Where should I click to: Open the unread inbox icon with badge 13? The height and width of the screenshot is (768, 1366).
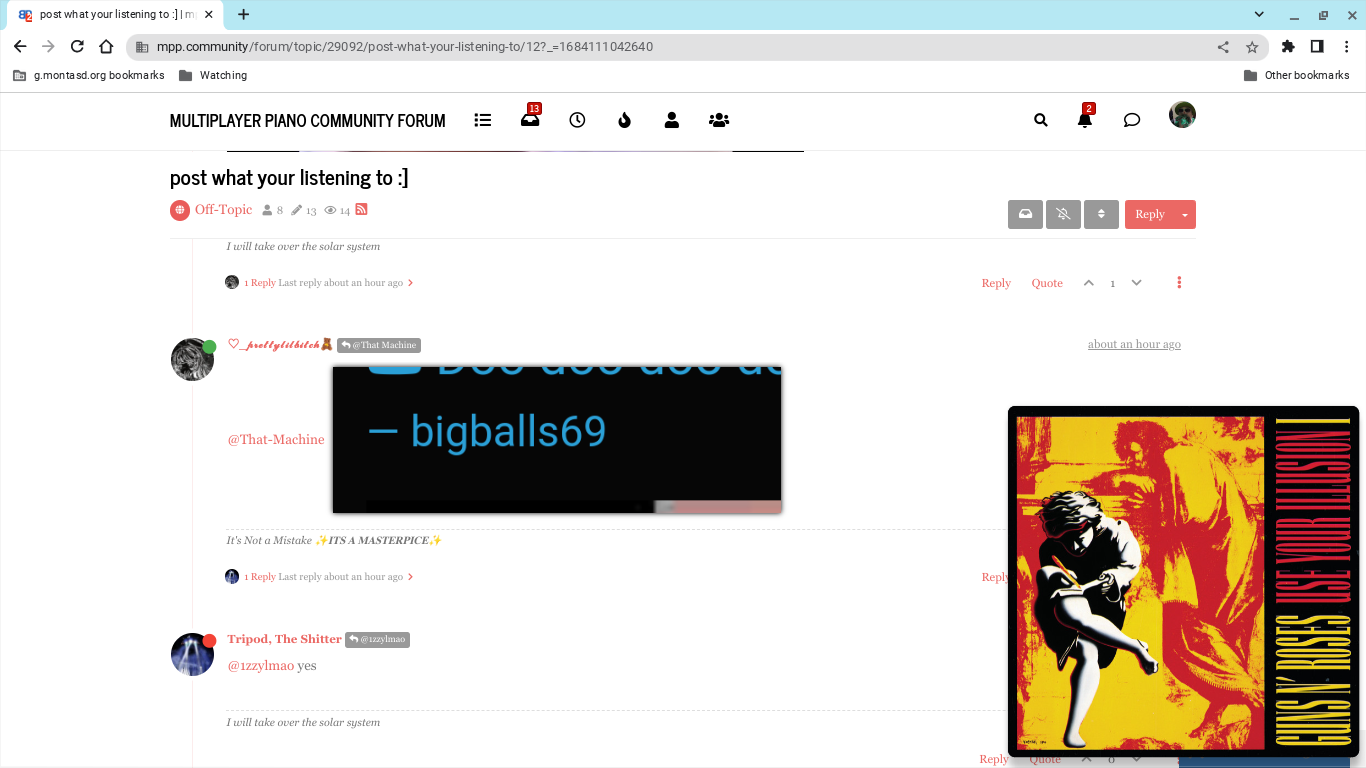point(530,119)
